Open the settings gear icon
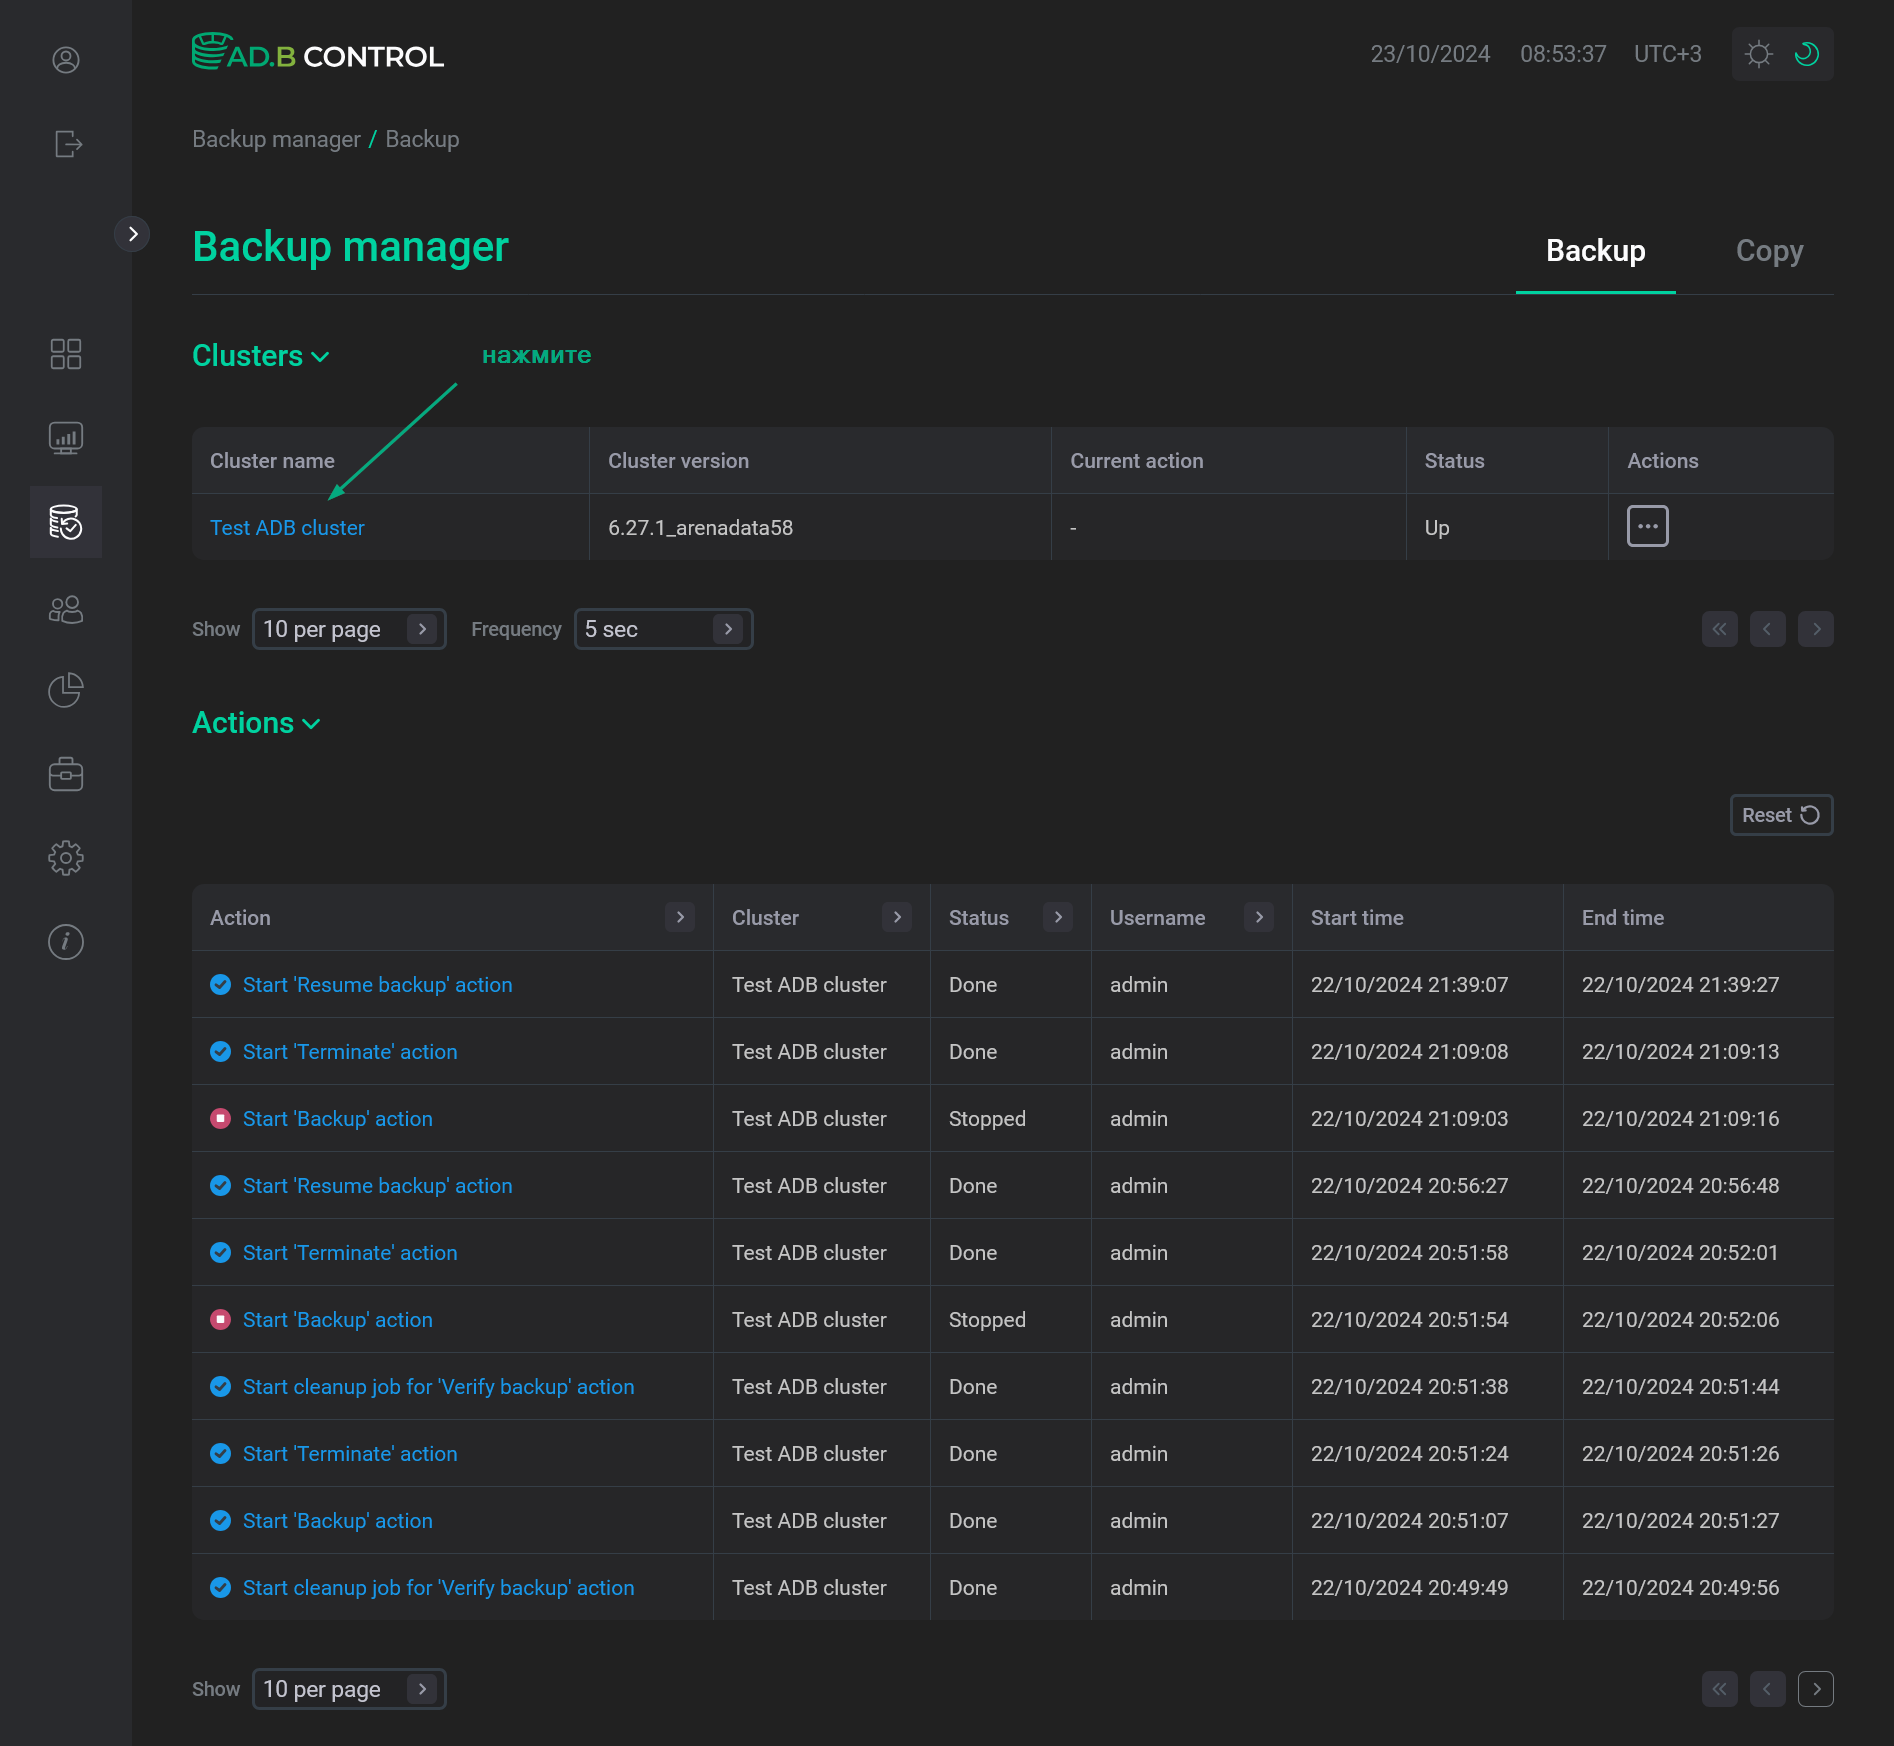This screenshot has width=1894, height=1746. point(66,858)
